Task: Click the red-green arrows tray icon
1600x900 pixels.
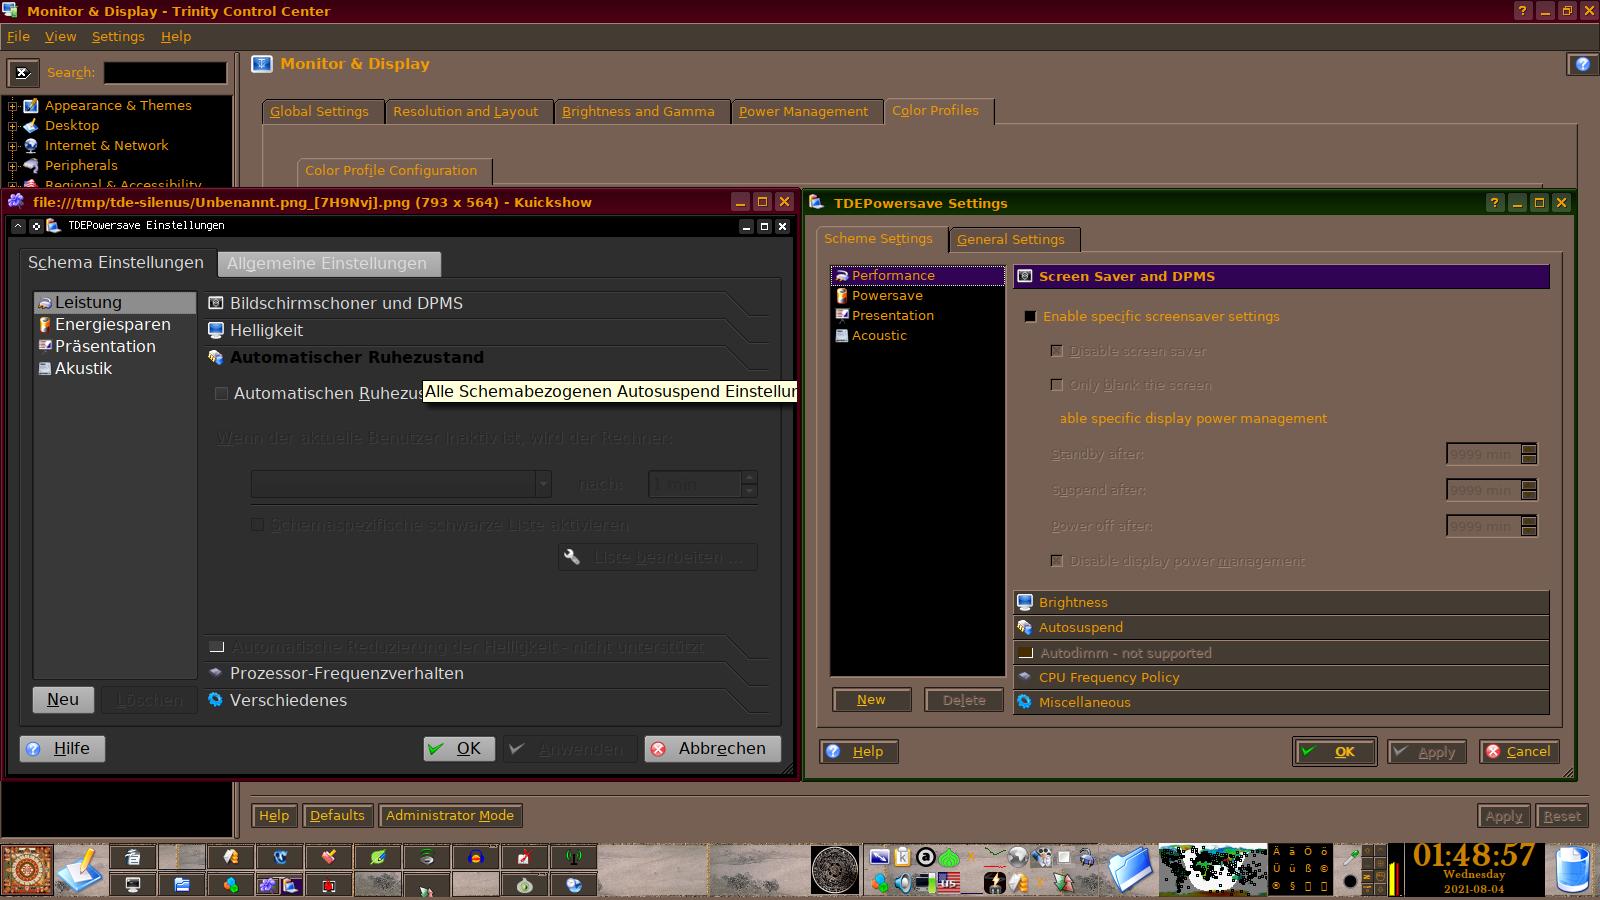Action: click(1063, 883)
